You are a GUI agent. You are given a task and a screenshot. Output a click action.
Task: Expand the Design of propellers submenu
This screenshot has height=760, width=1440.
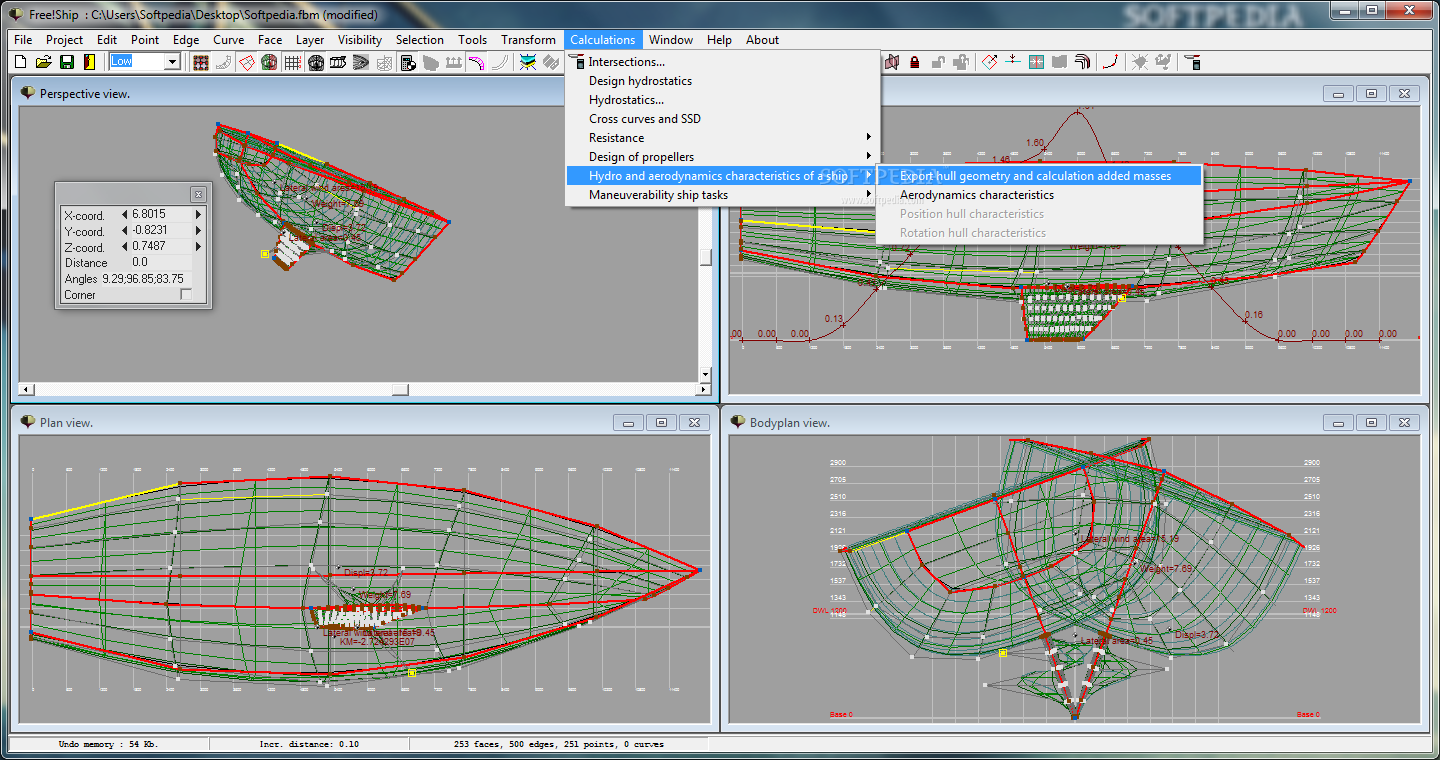(722, 157)
